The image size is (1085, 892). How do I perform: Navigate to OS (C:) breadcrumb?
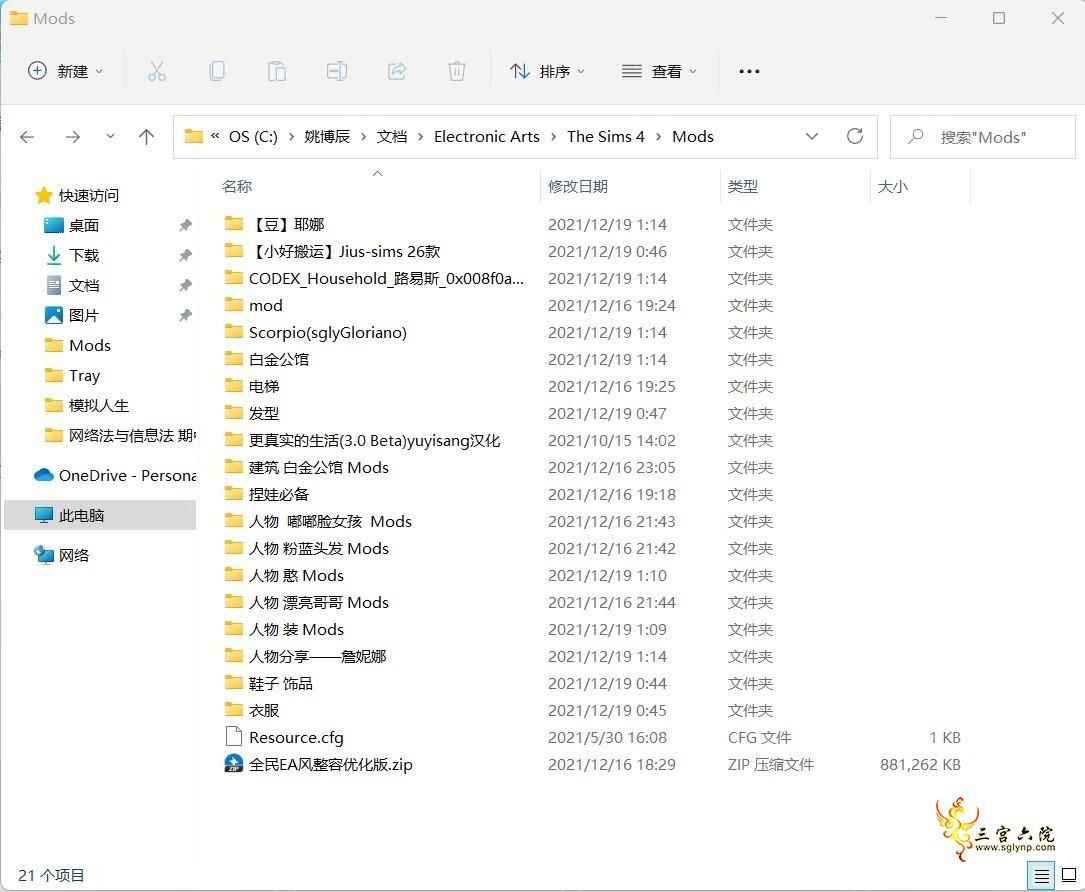[x=253, y=137]
